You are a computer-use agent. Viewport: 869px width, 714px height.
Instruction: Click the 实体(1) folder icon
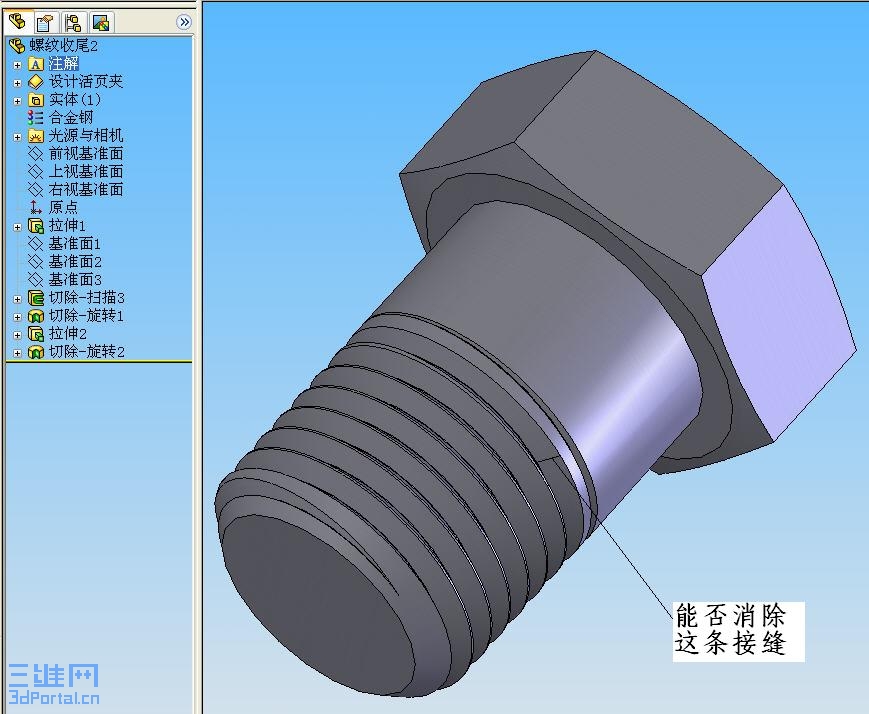[35, 100]
